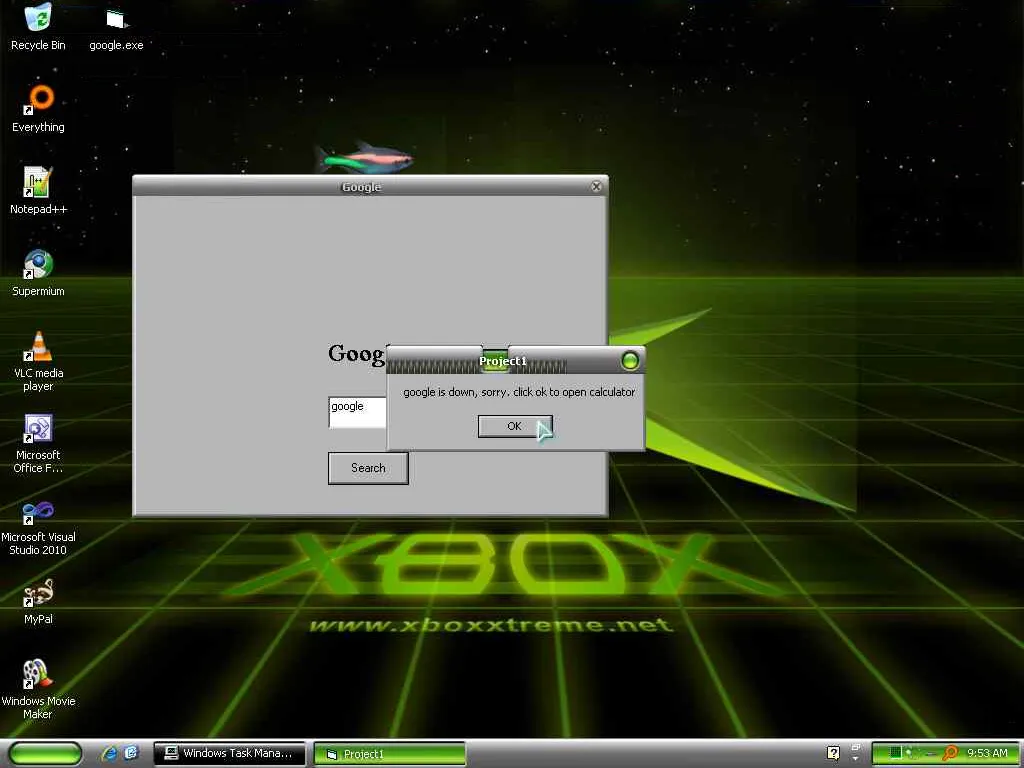The height and width of the screenshot is (768, 1024).
Task: Click the help question mark tray icon
Action: [x=833, y=753]
